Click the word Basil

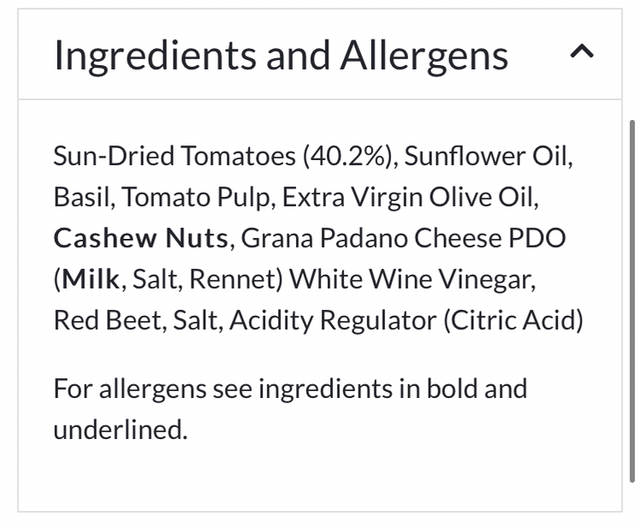83,197
